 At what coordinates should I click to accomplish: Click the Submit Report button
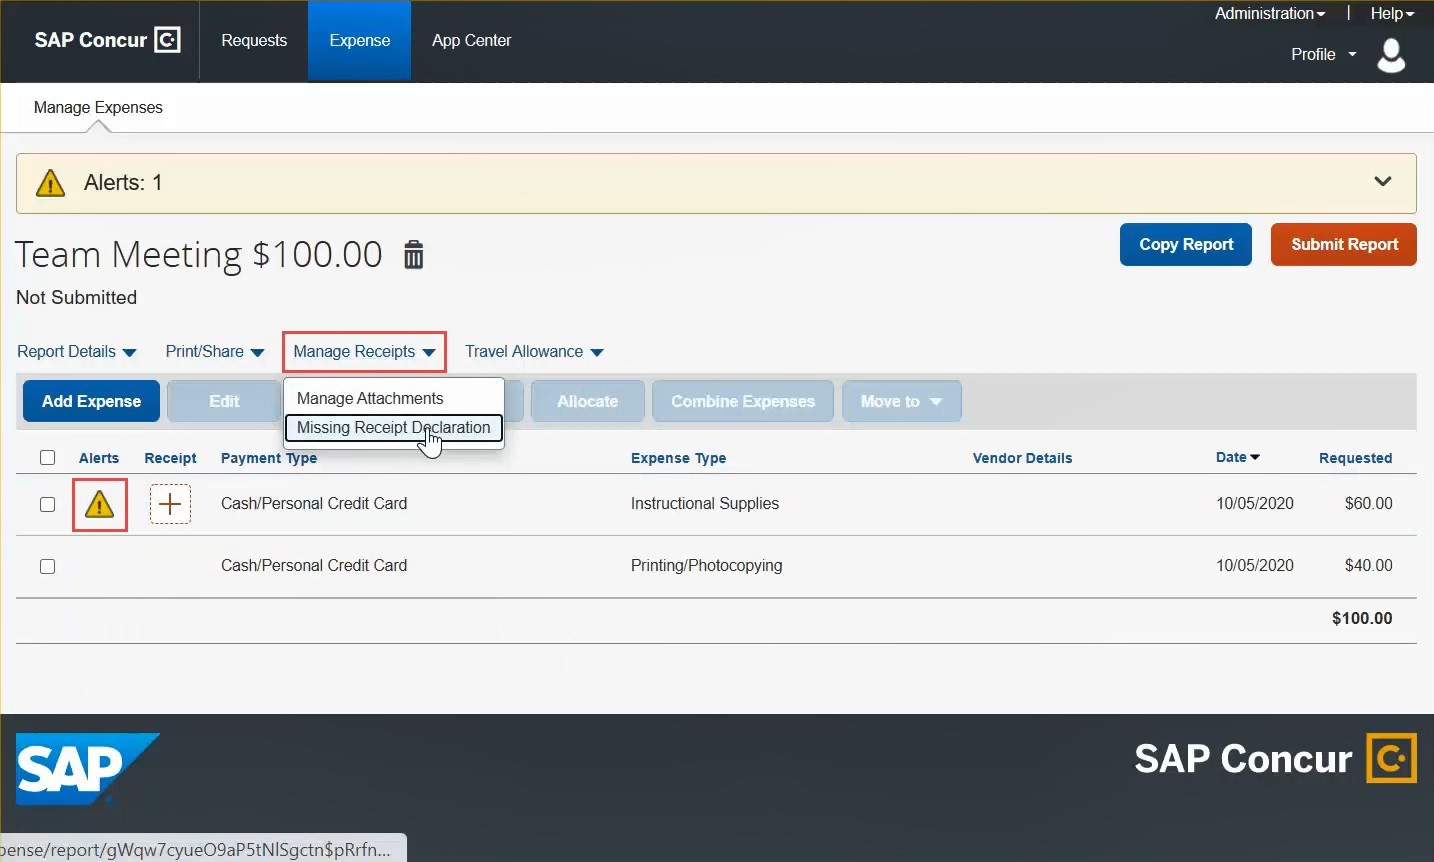(x=1343, y=245)
